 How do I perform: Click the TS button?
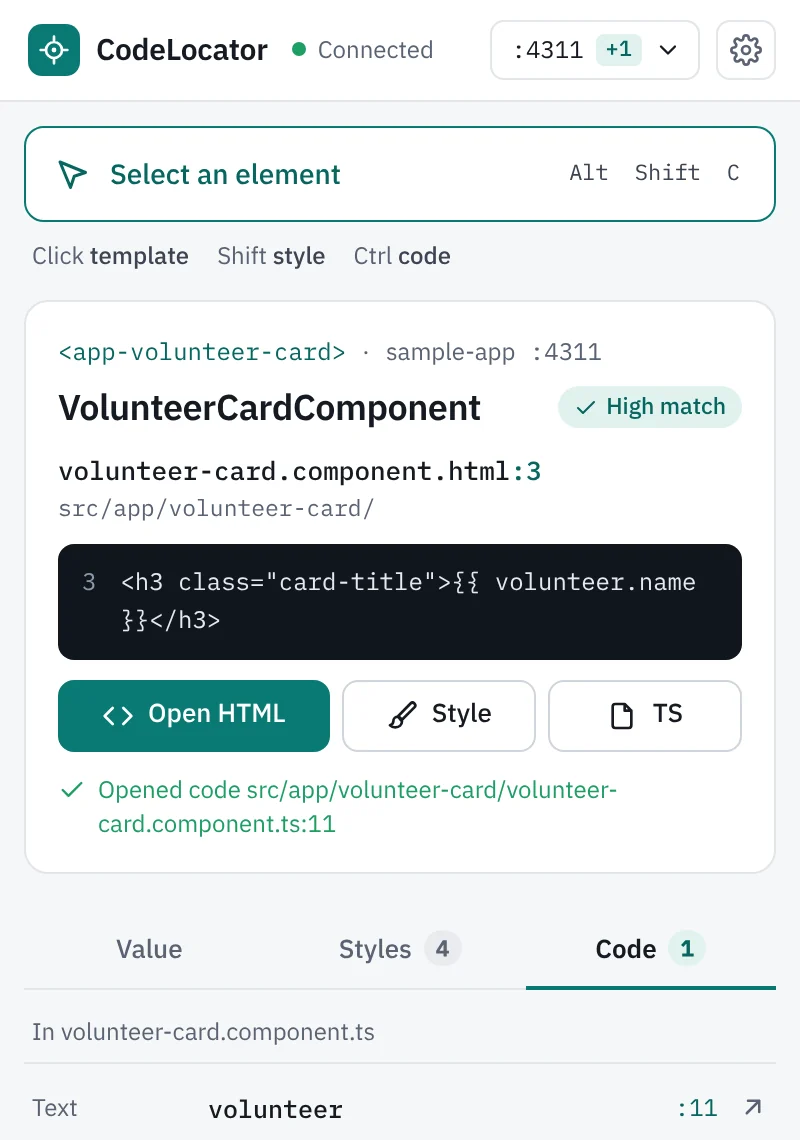point(645,715)
